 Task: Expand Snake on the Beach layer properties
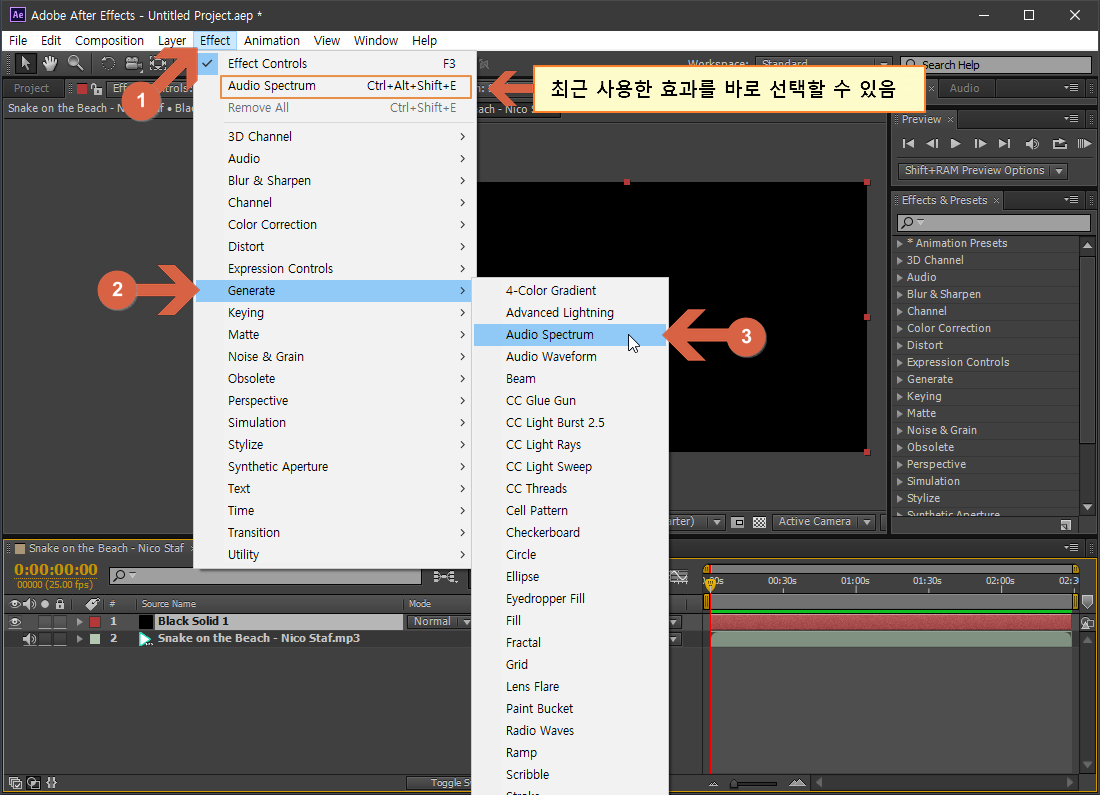(79, 639)
